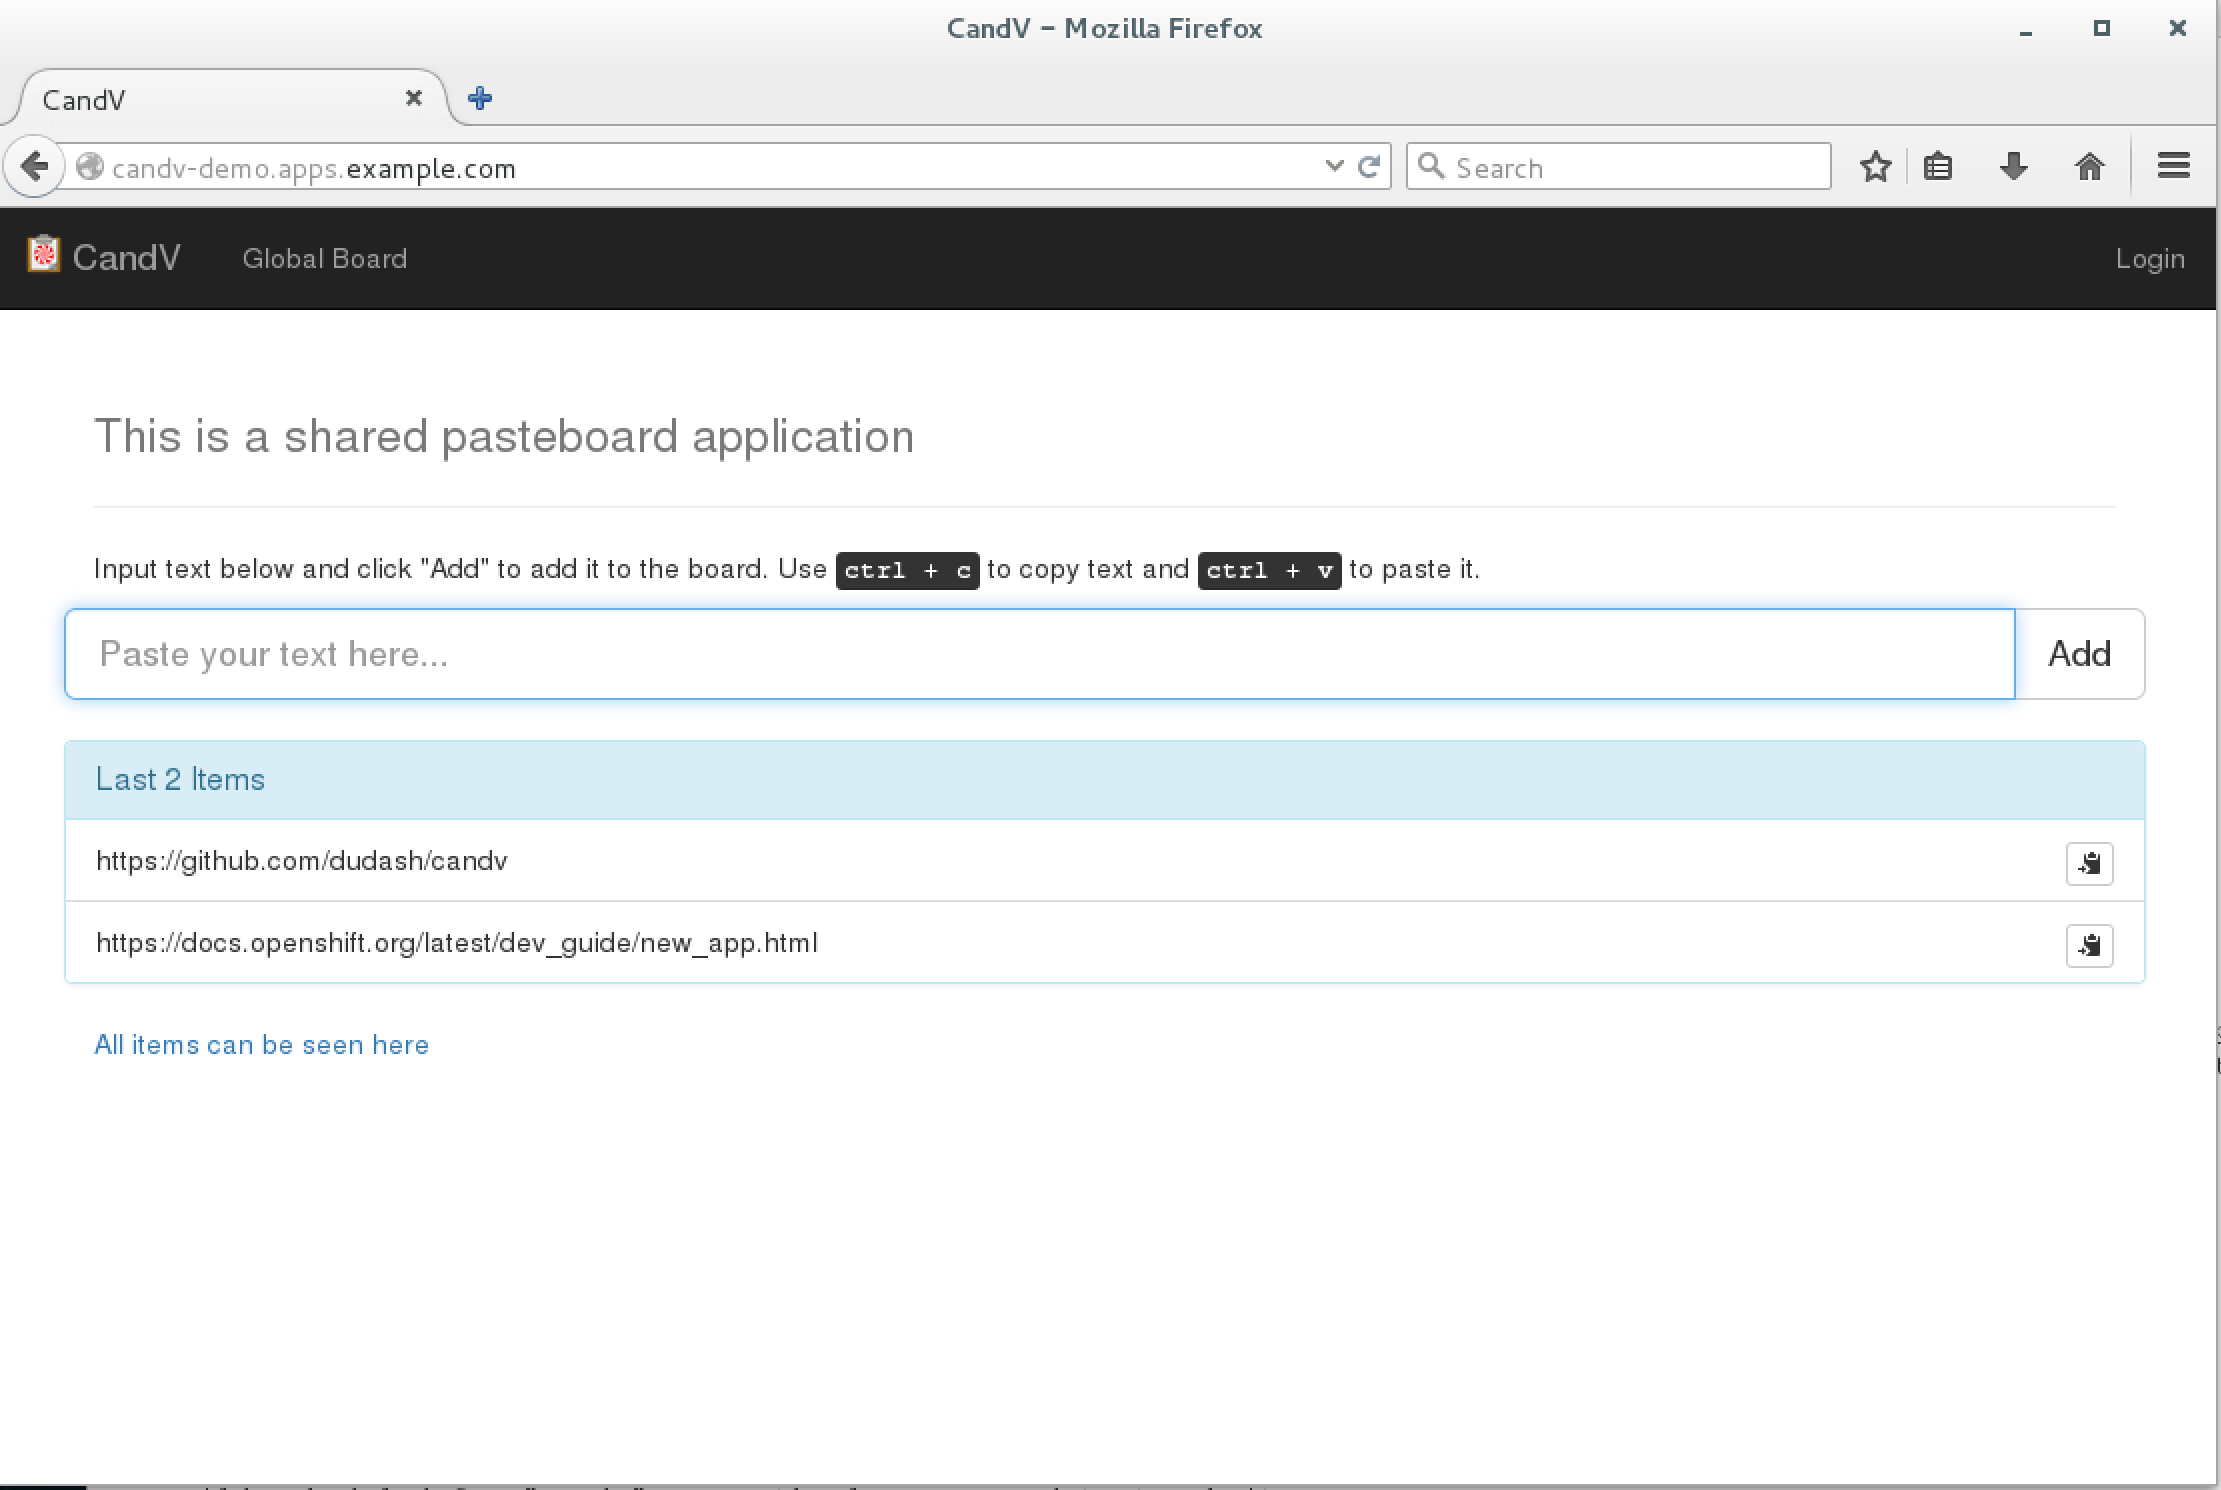Click the CandV application logo icon

coord(42,256)
